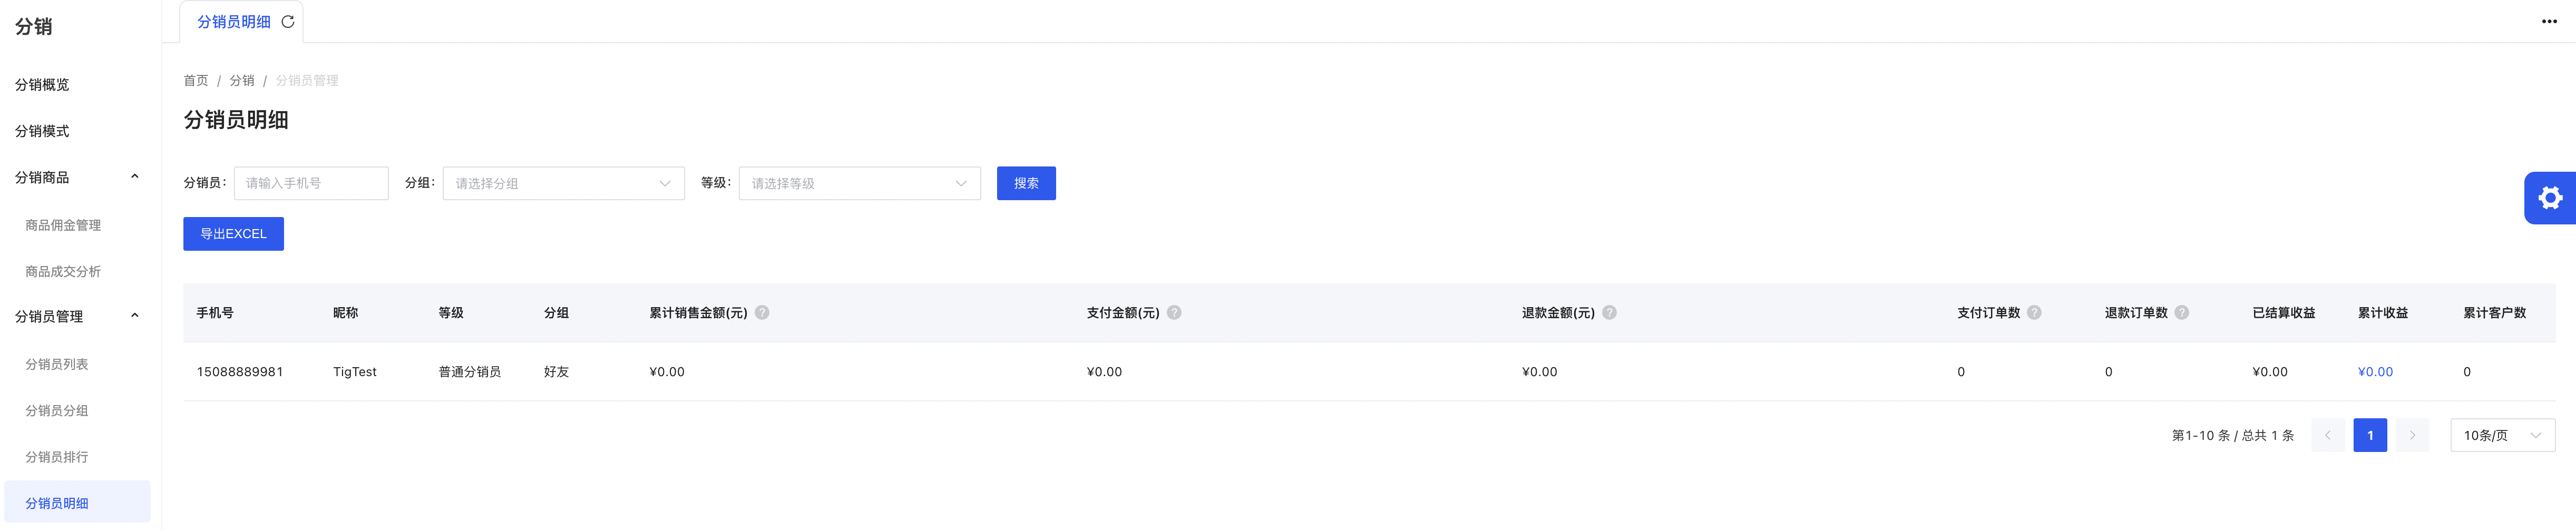2576x531 pixels.
Task: Open the floating gear settings panel
Action: click(2550, 198)
